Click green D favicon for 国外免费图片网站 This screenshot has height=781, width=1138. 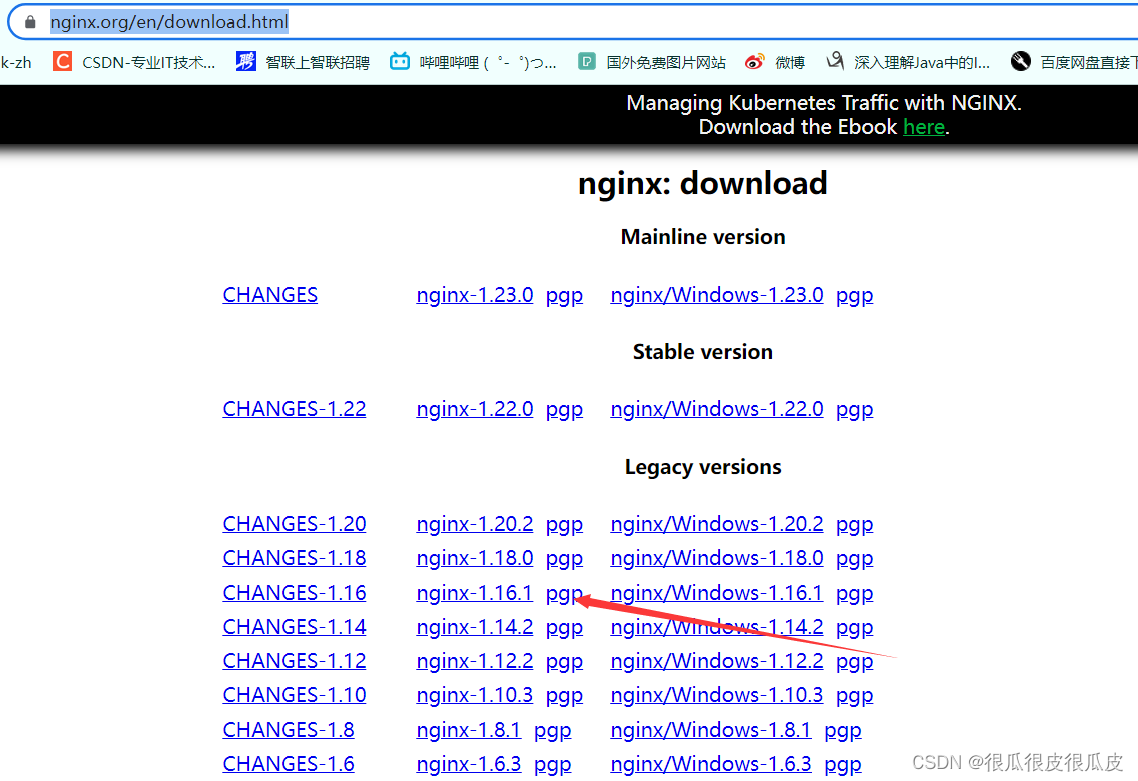tap(586, 61)
